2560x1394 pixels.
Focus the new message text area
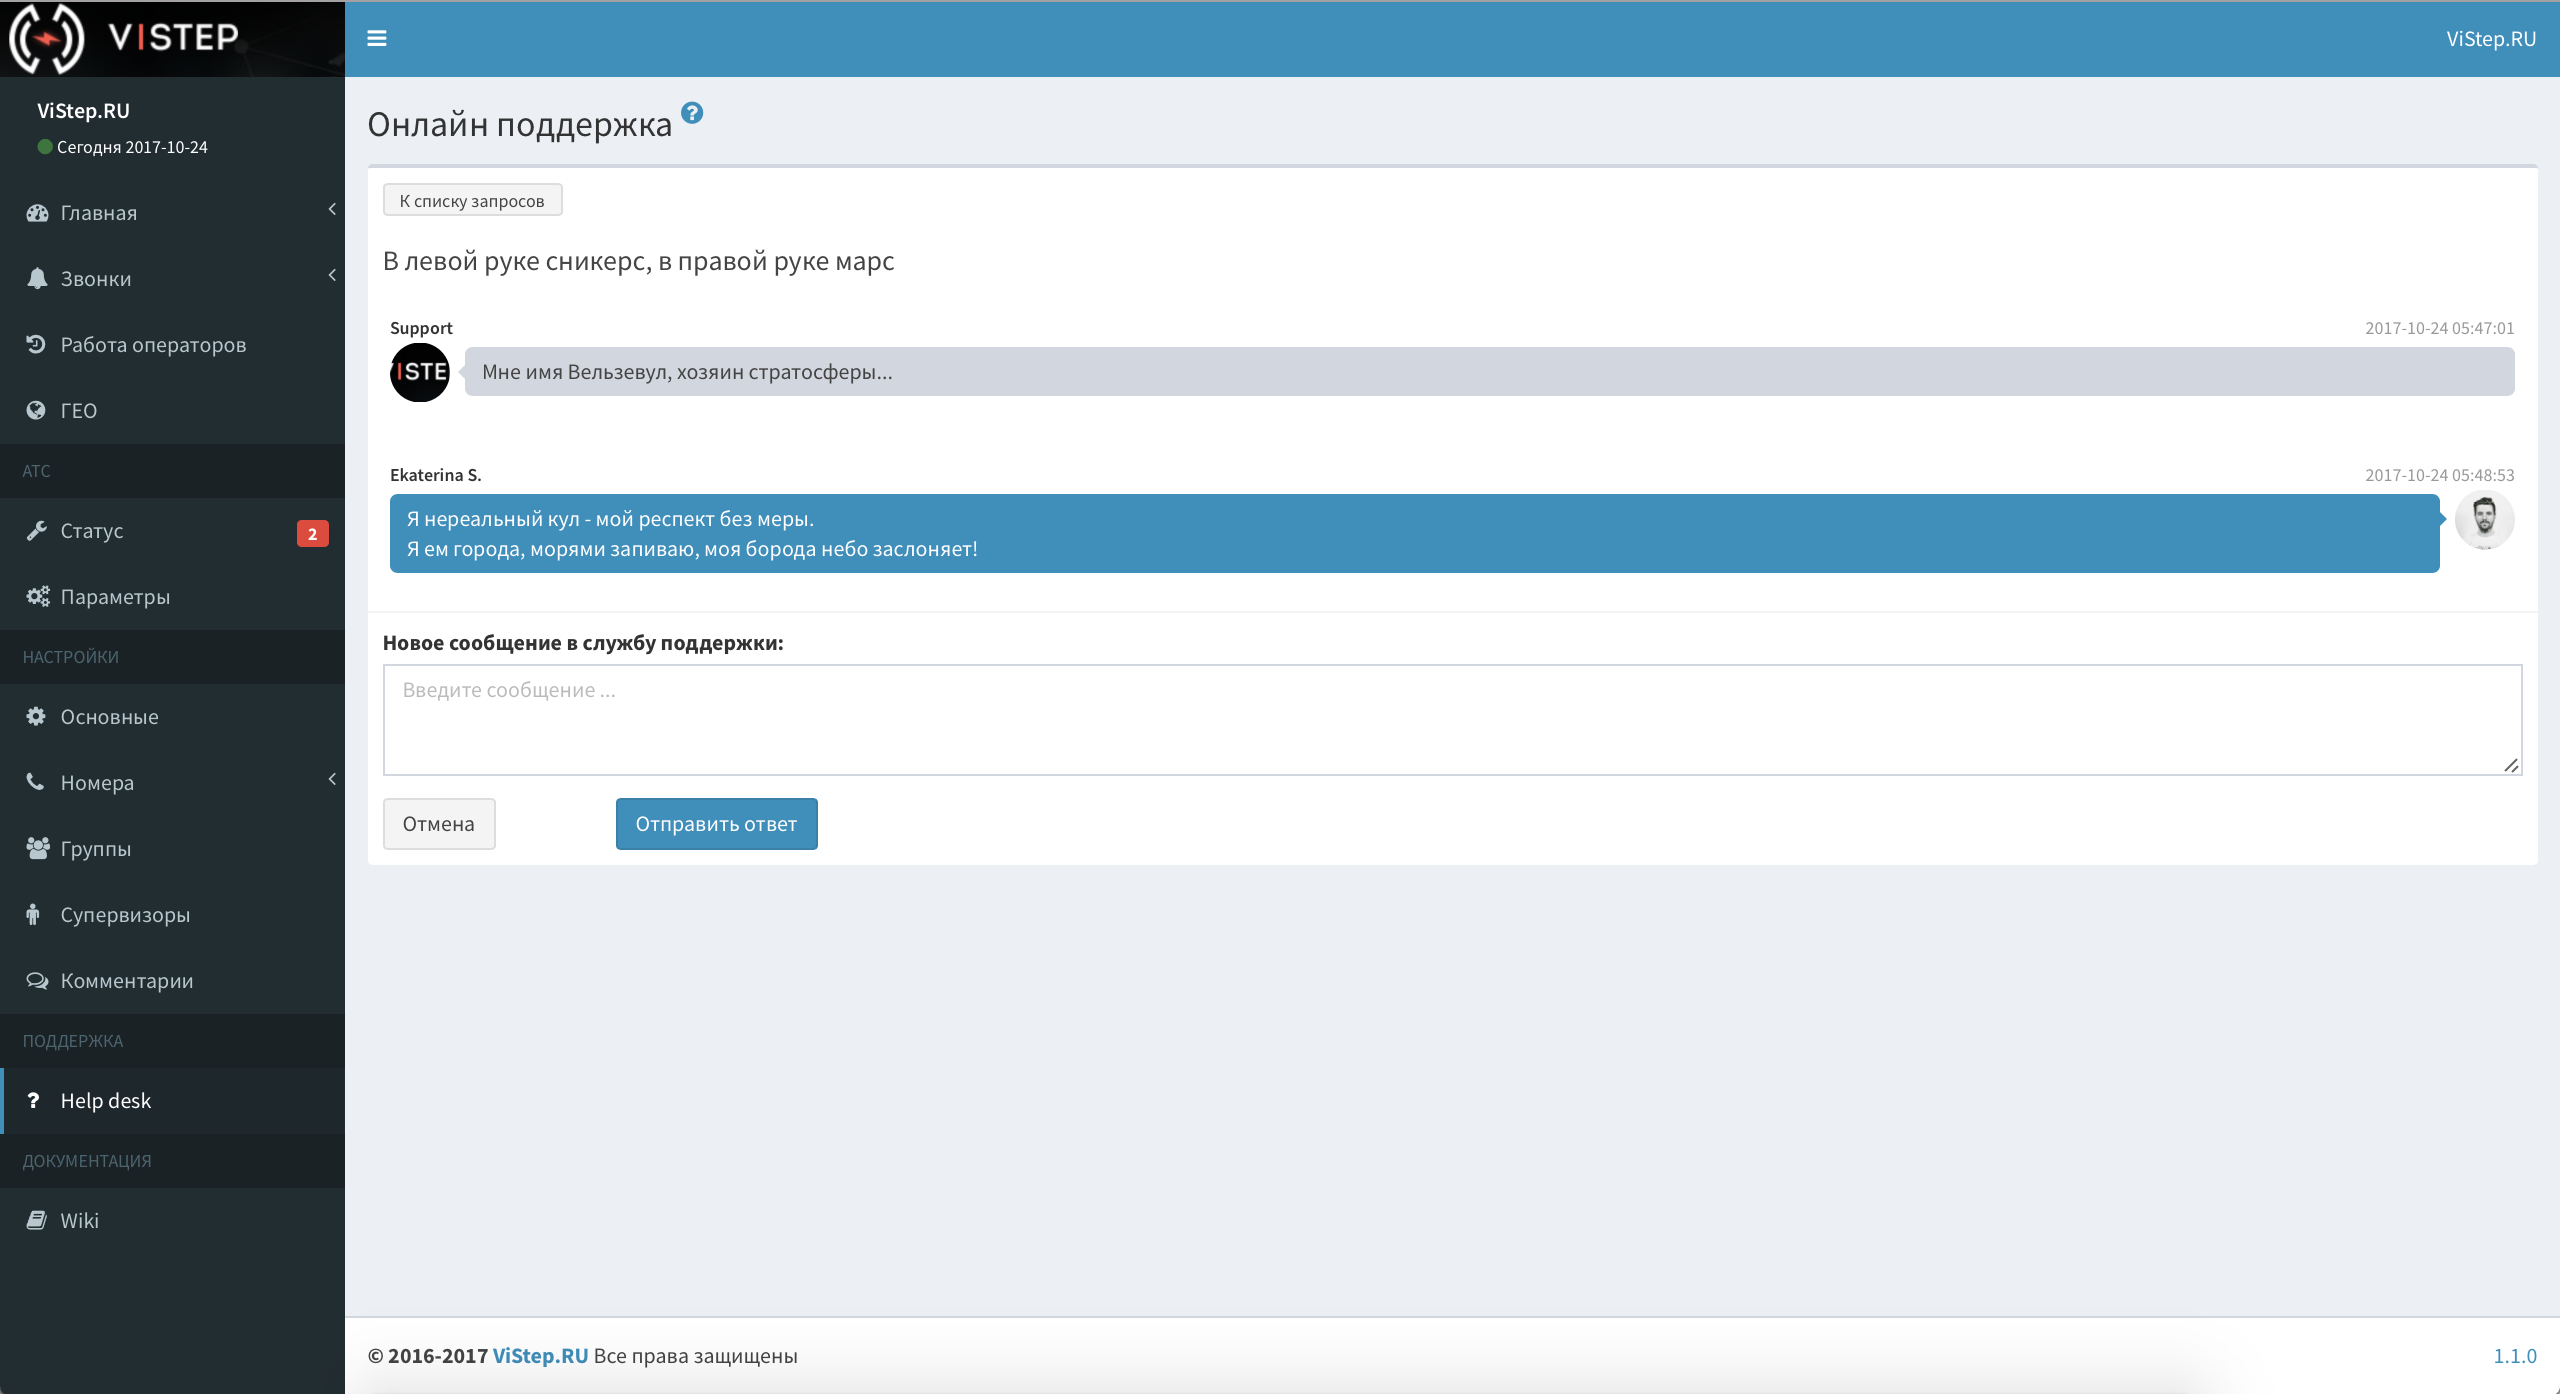[x=1450, y=720]
